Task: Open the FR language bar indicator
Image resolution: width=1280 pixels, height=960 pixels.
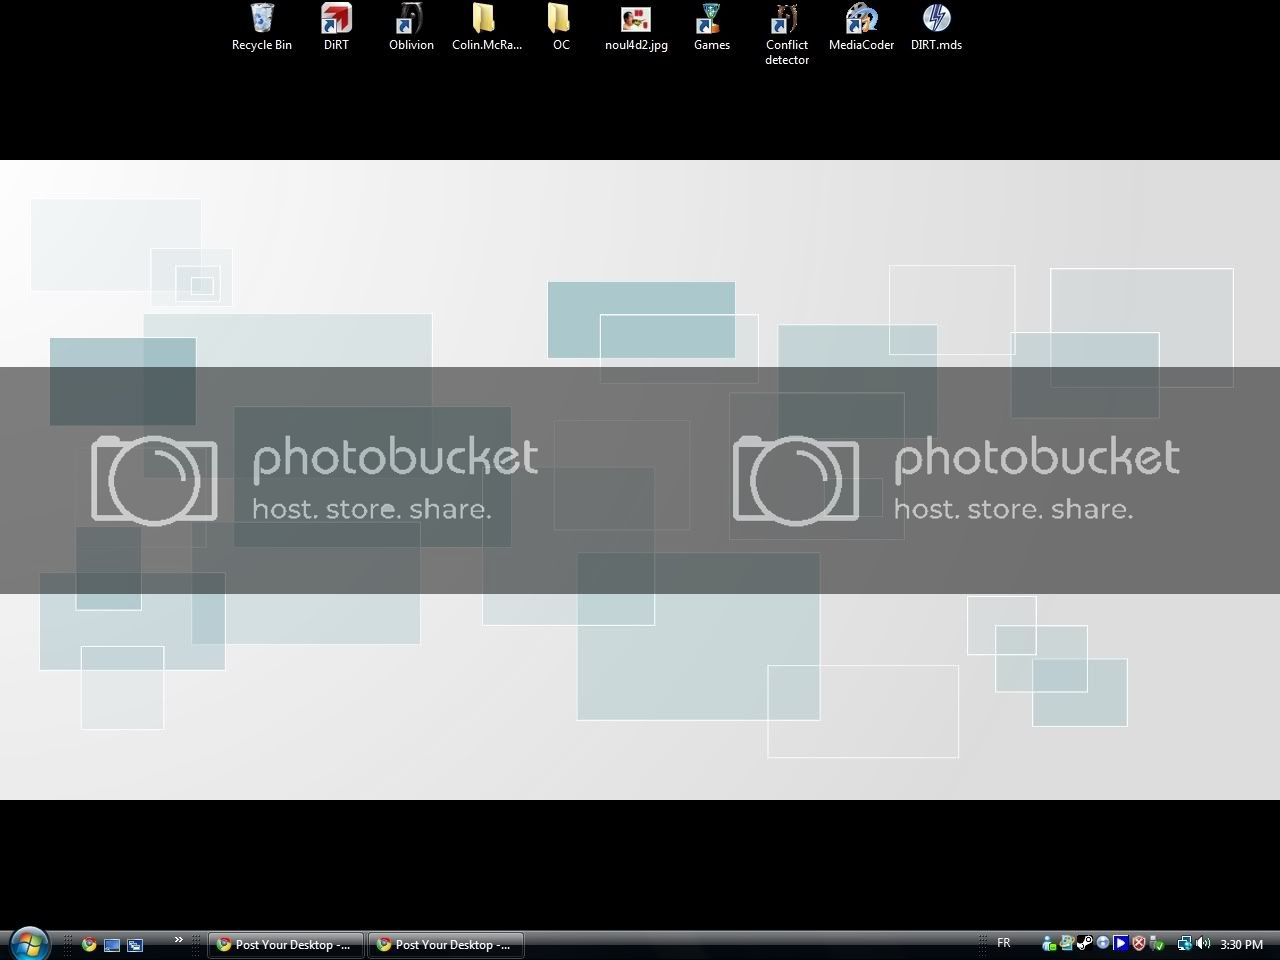Action: [1003, 943]
